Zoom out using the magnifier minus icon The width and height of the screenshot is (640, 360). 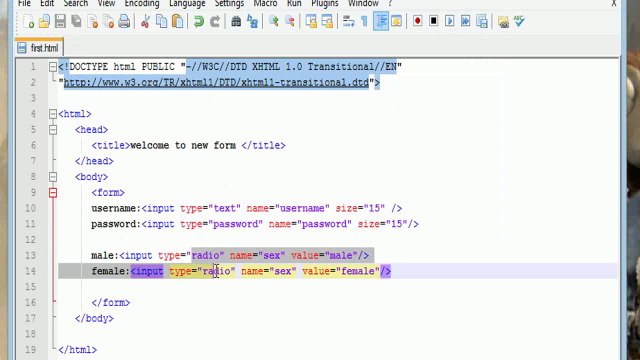coord(290,21)
